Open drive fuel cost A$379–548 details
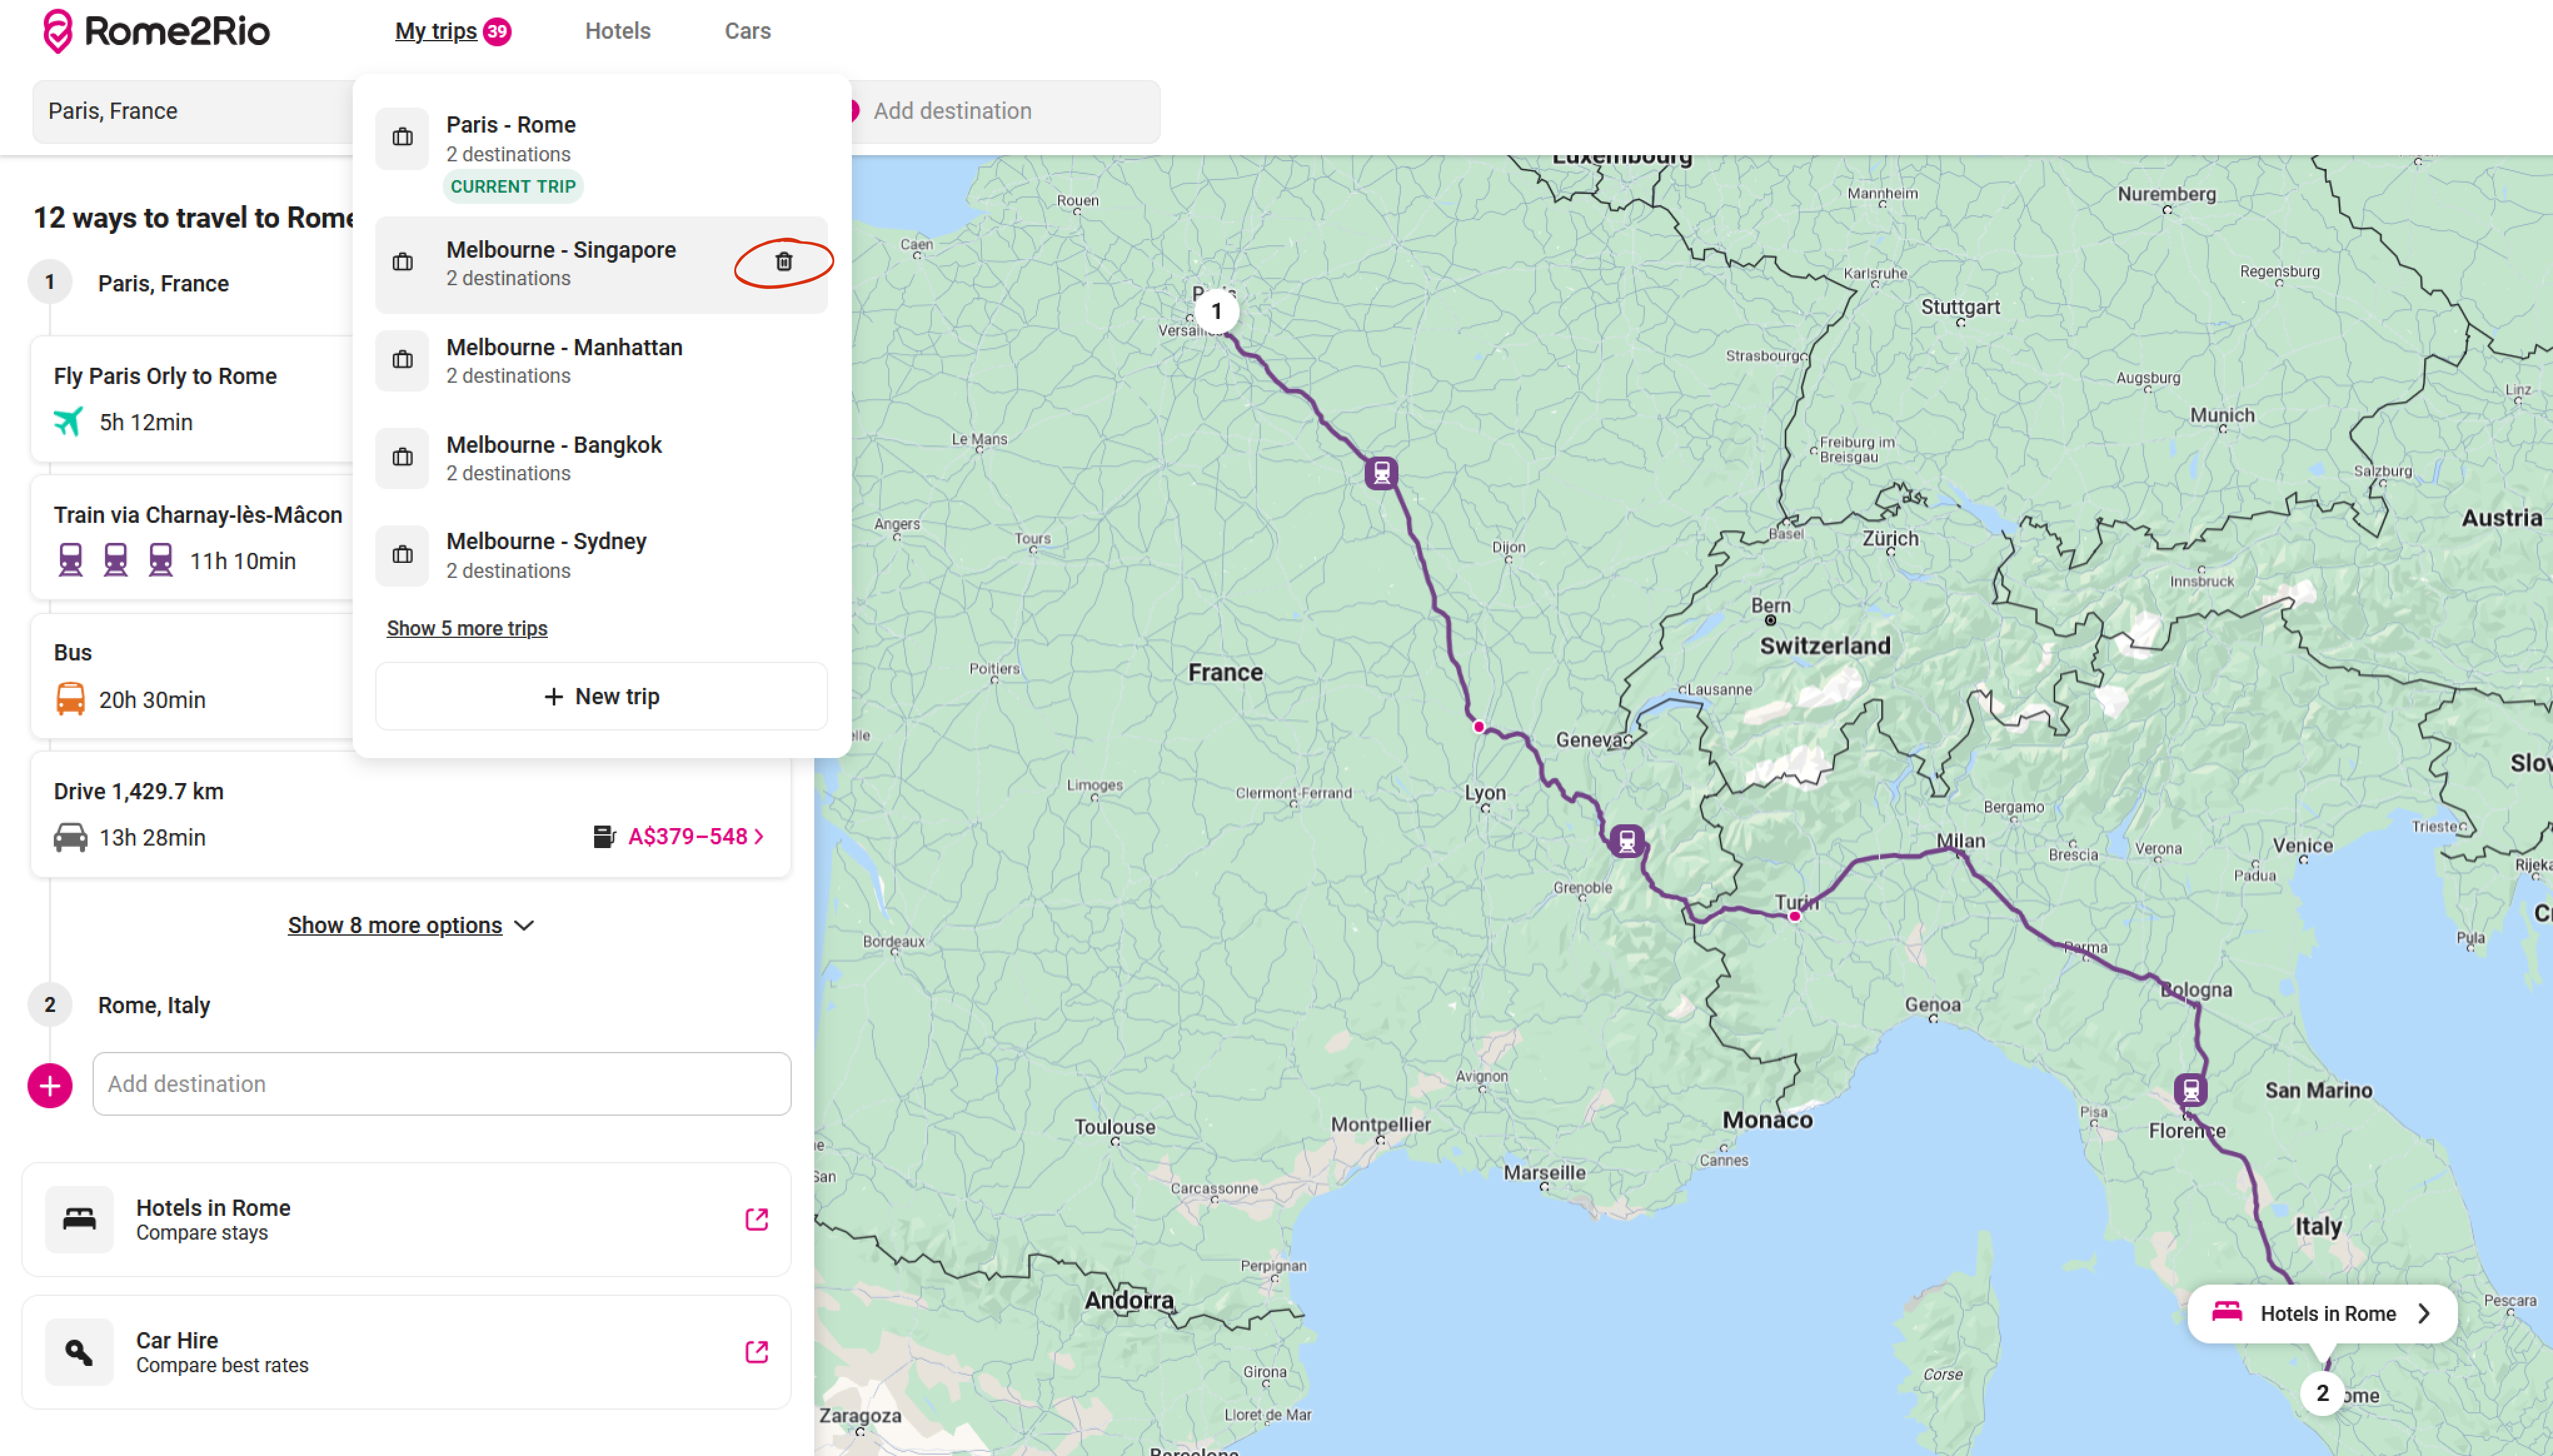The width and height of the screenshot is (2553, 1456). pos(687,836)
